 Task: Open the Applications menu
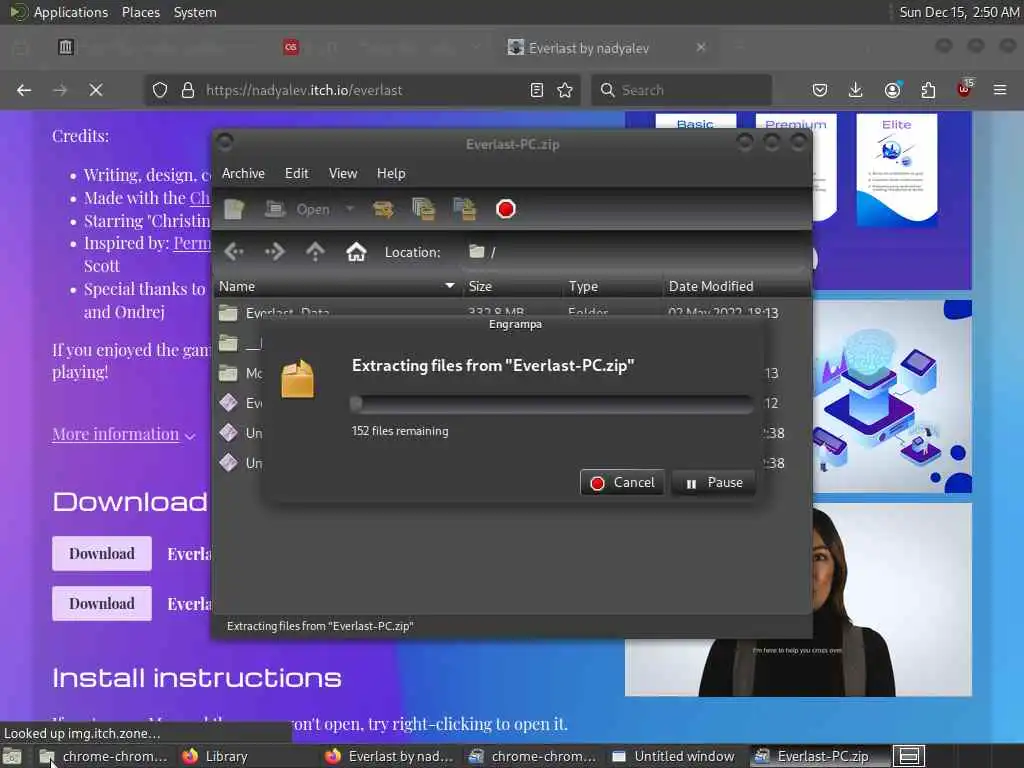[x=71, y=12]
